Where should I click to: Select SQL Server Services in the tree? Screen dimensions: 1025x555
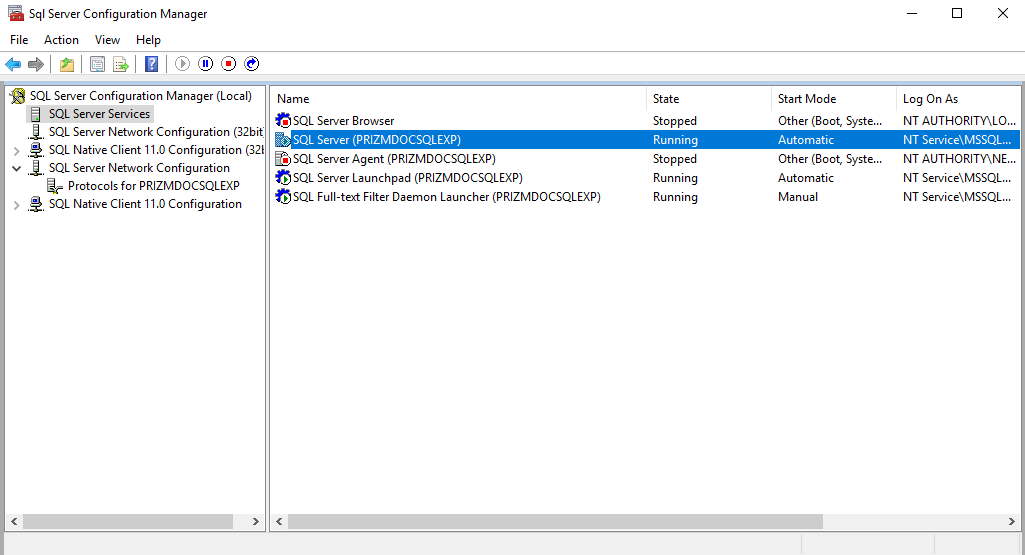[99, 114]
